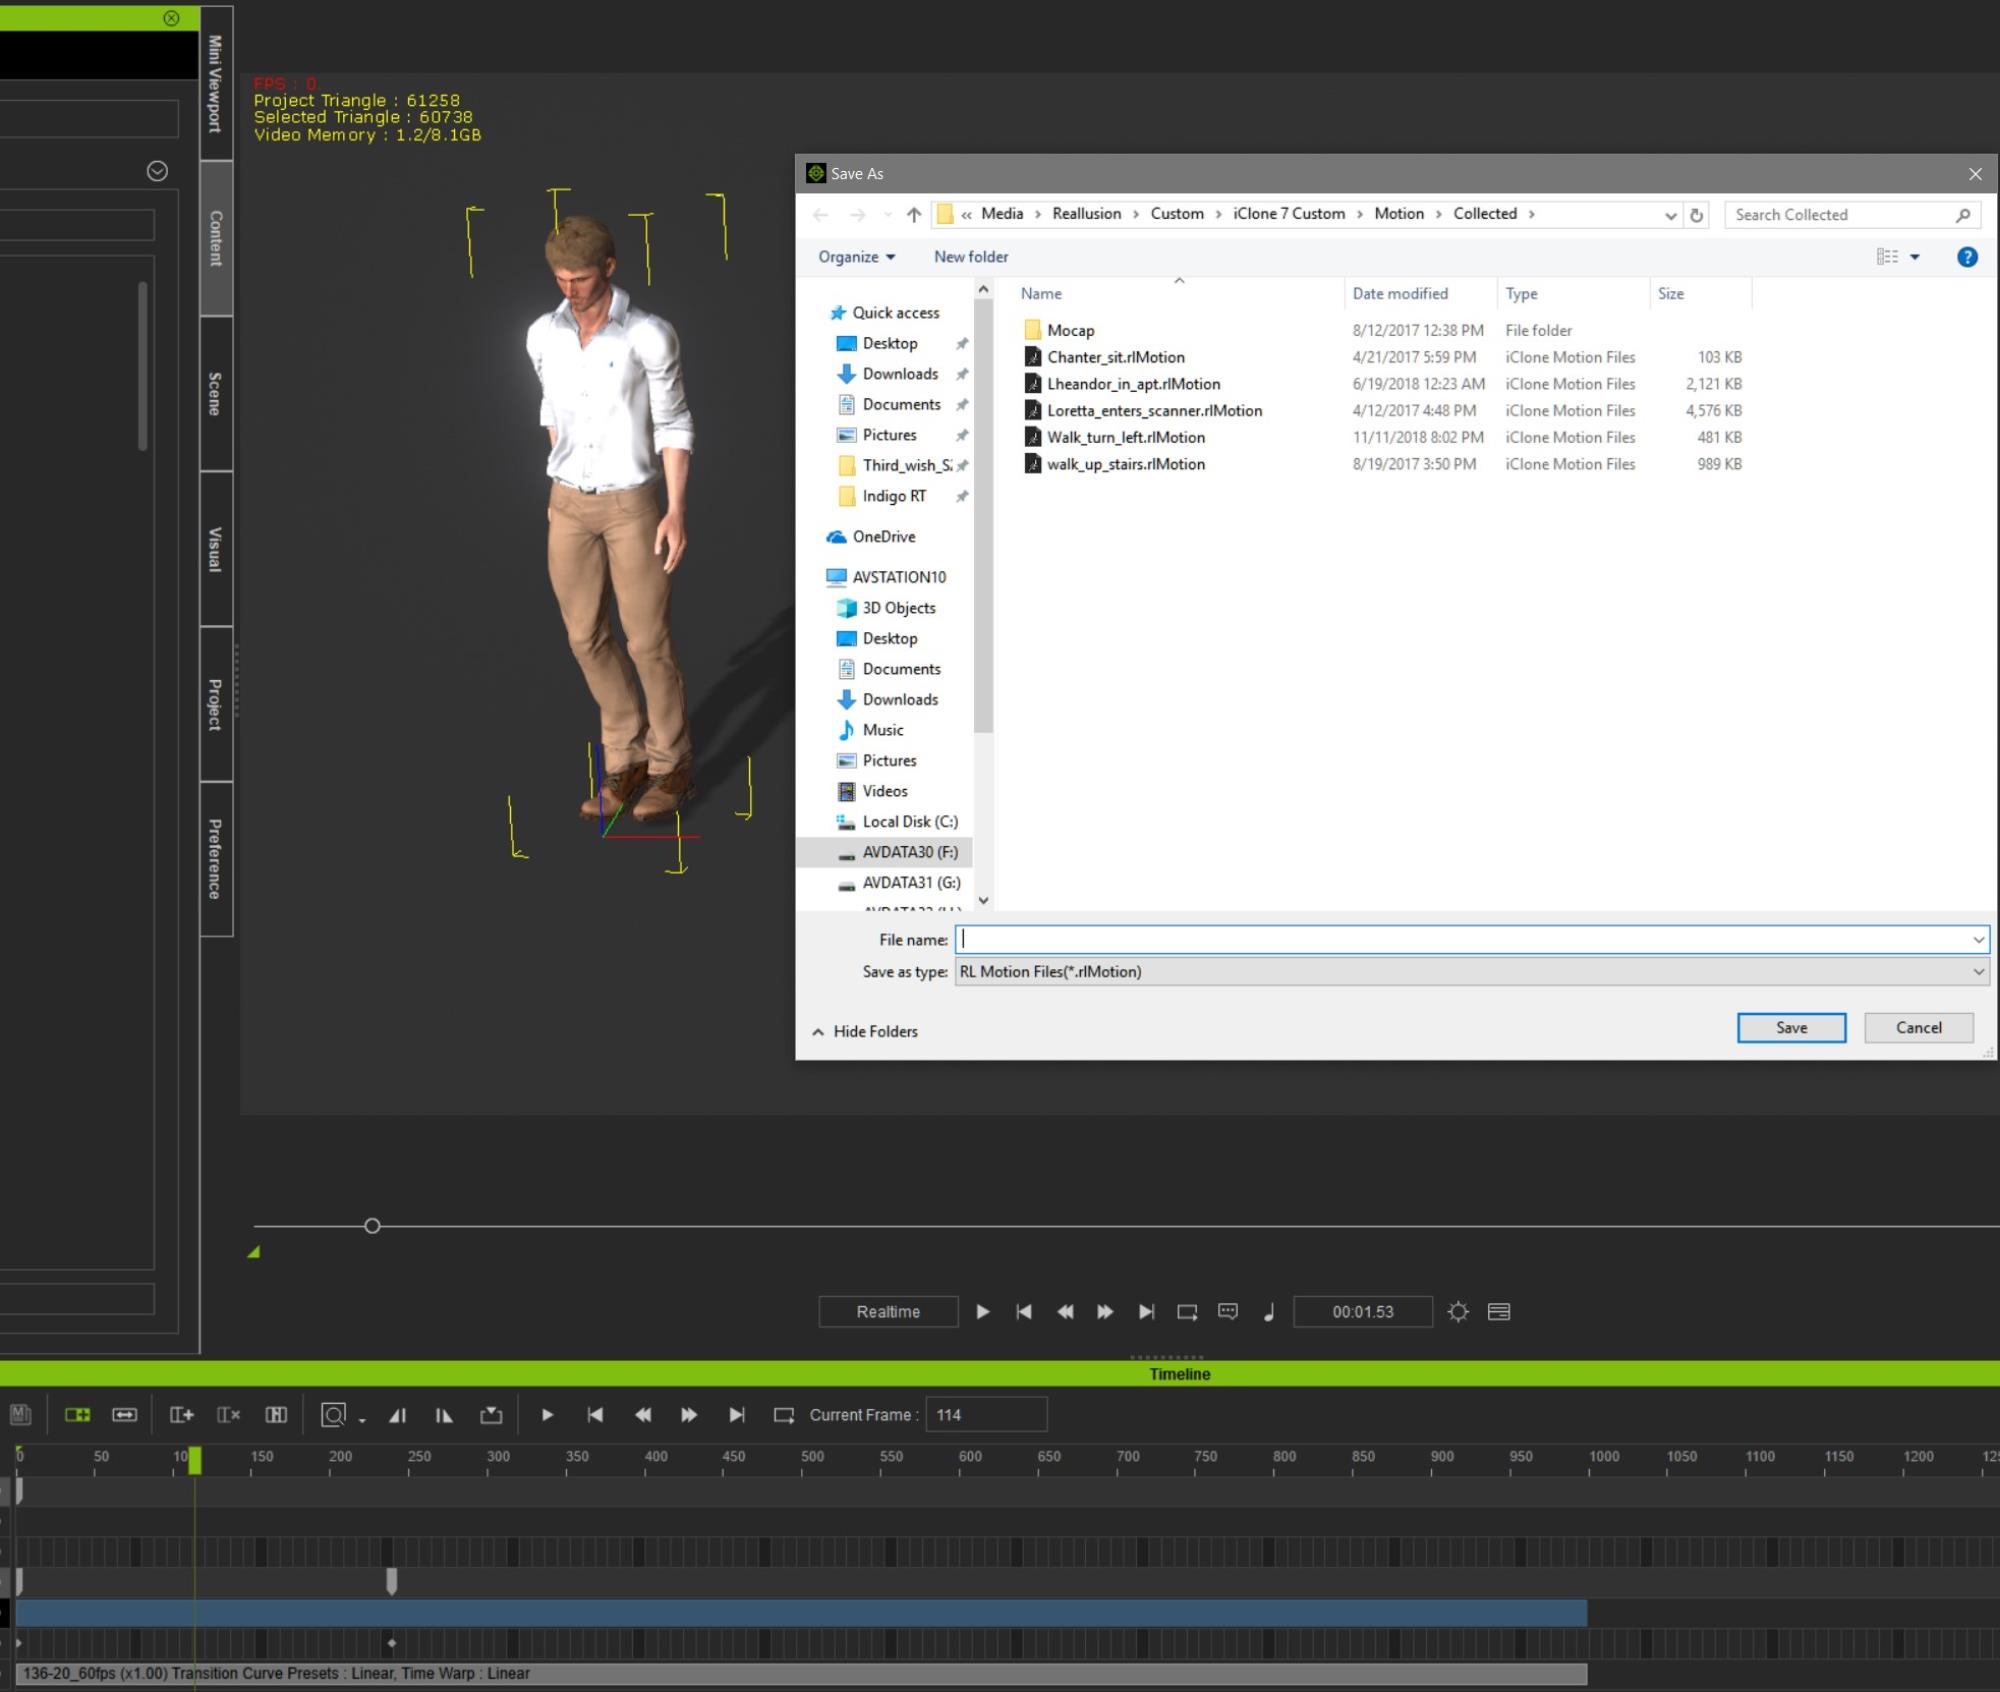Open the File name history dropdown arrow
The image size is (2000, 1692).
(1978, 940)
